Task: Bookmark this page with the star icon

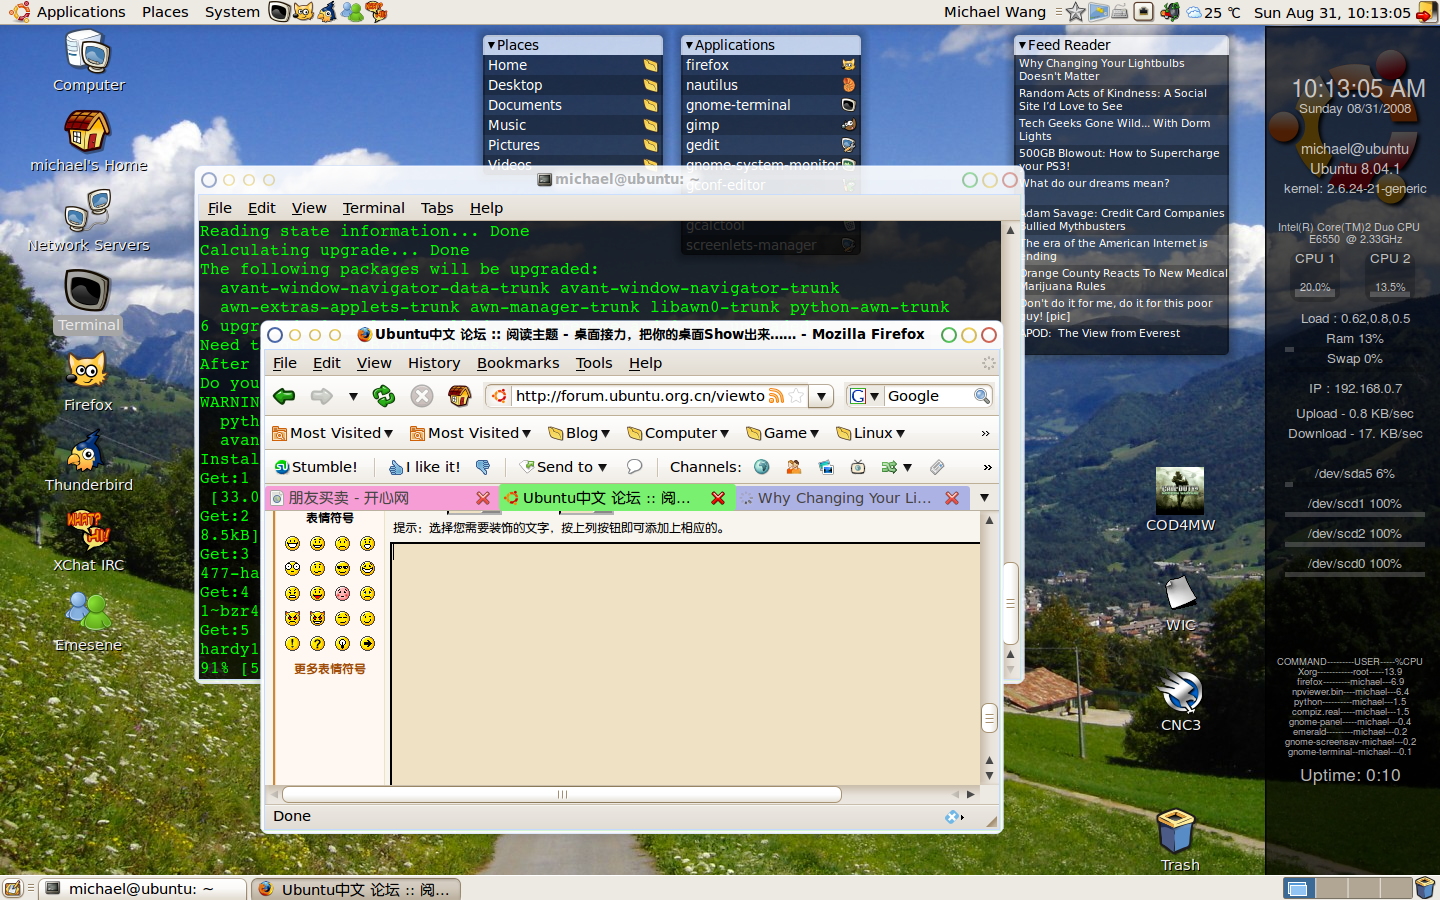Action: [796, 396]
